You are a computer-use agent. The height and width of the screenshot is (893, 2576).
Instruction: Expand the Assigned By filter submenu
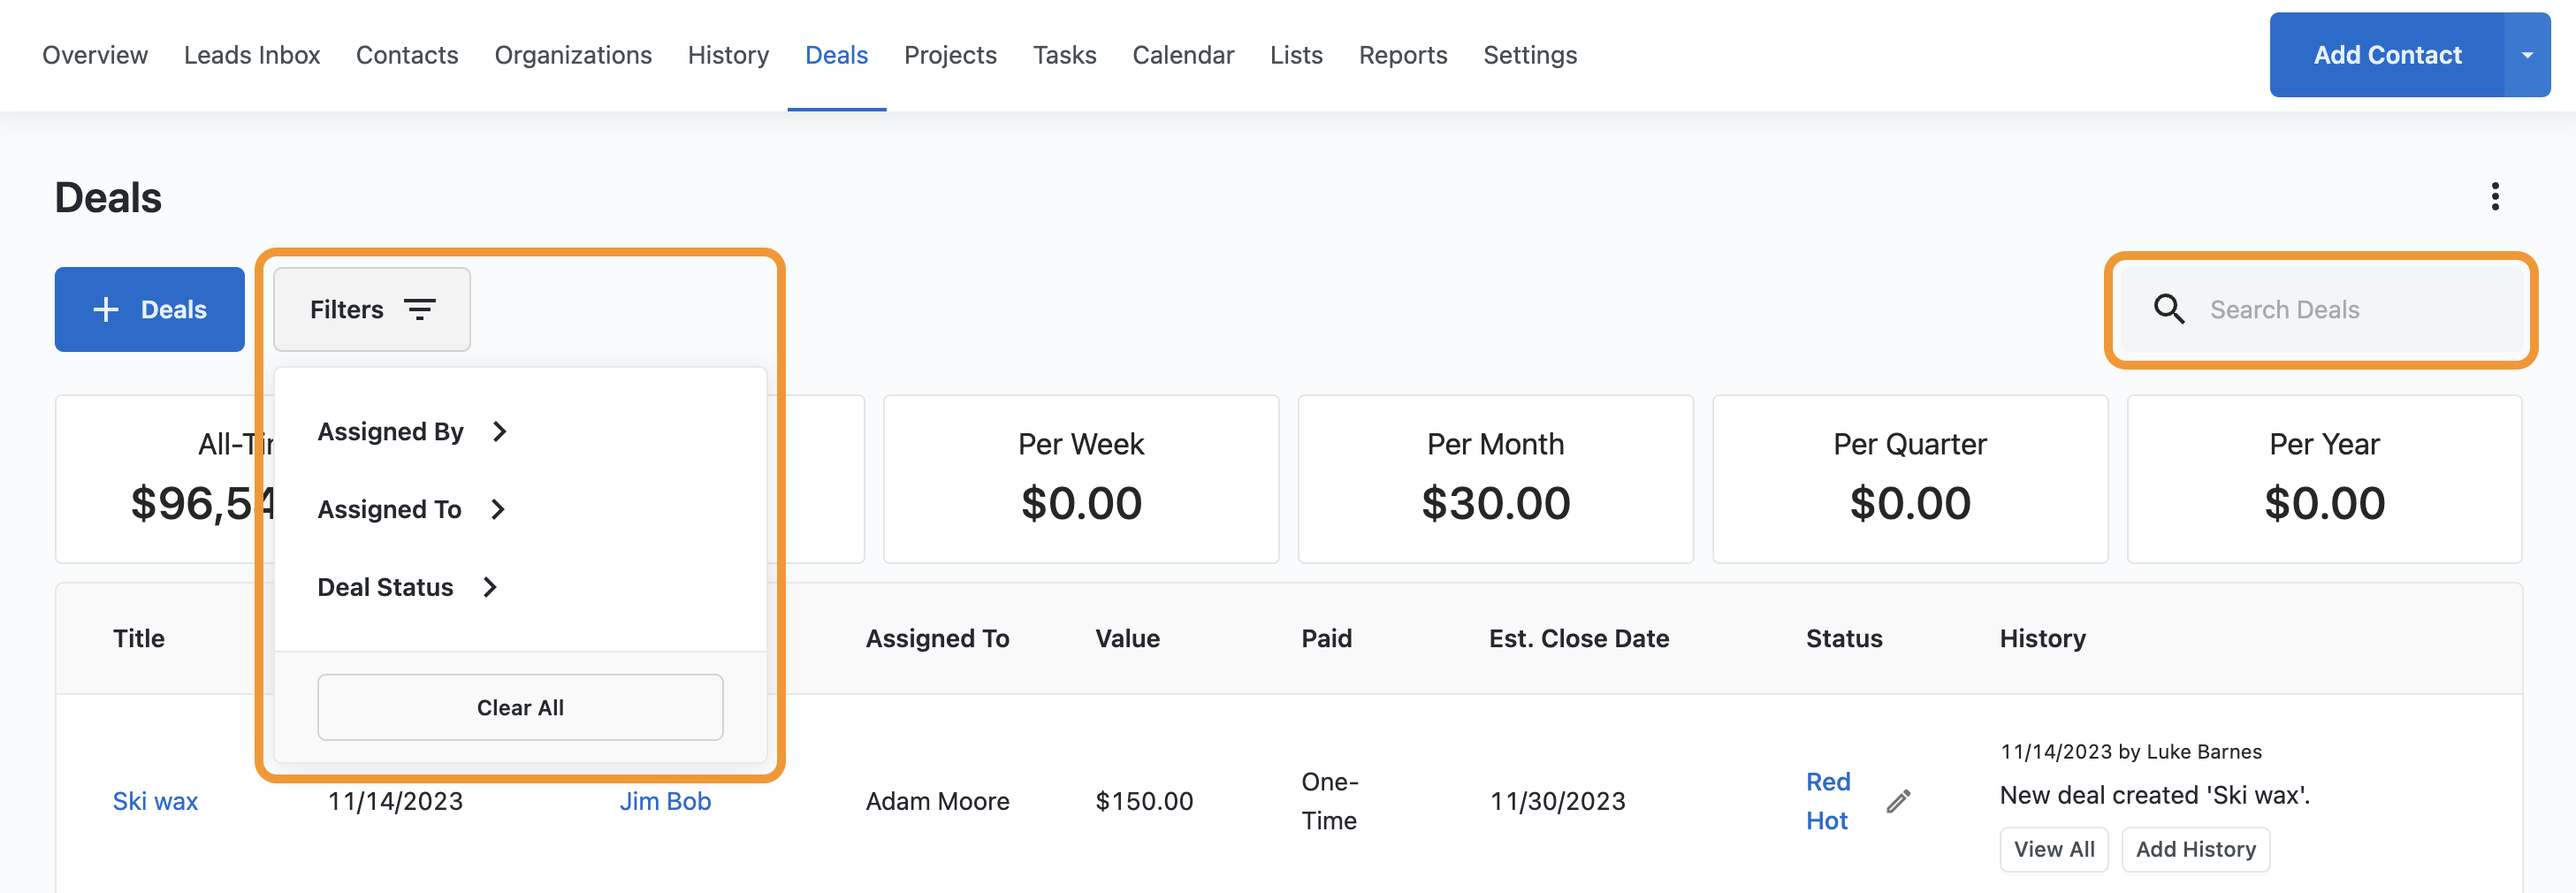click(x=412, y=431)
